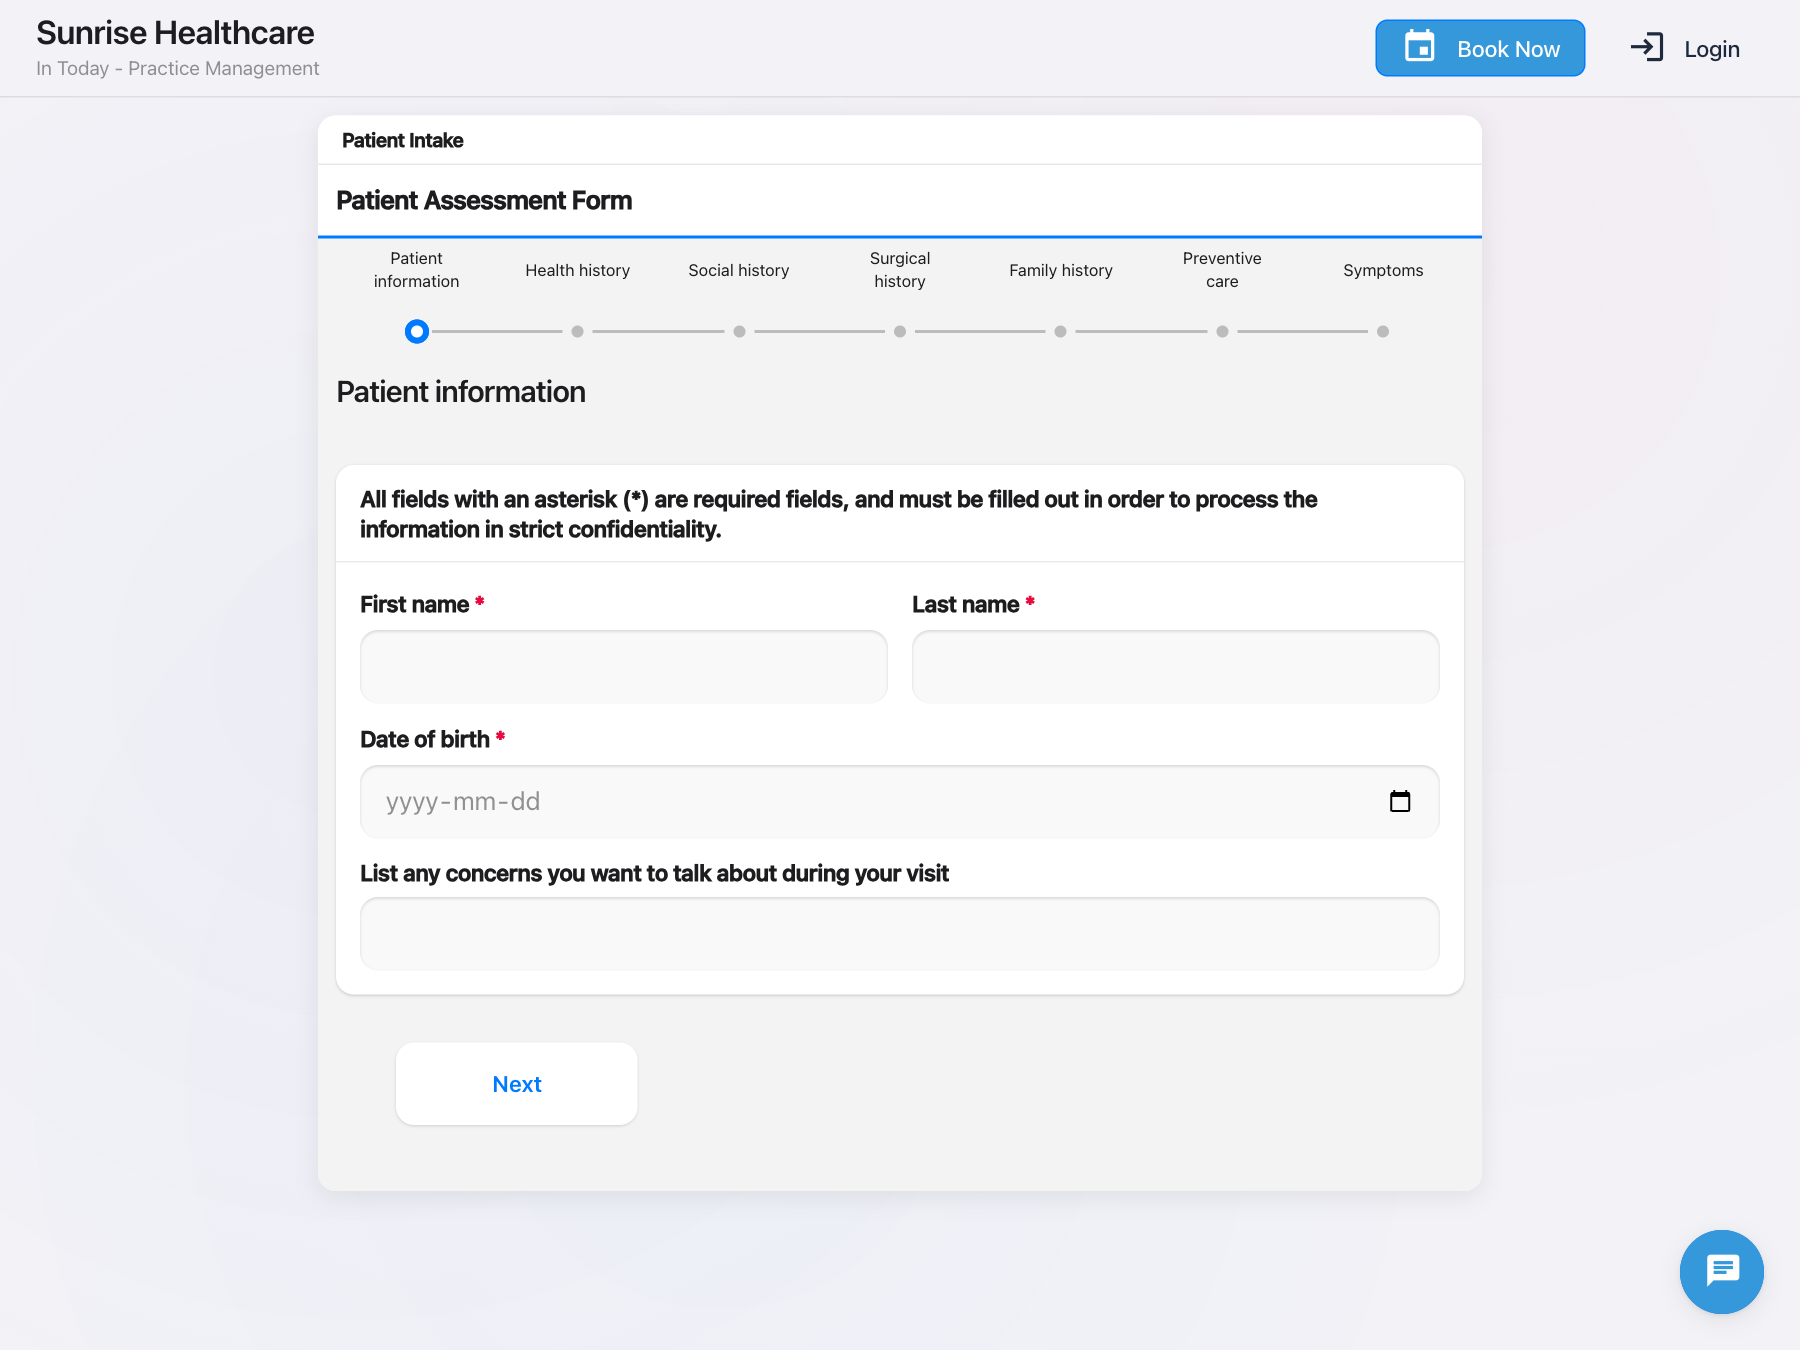Click the Health history progress dot
The width and height of the screenshot is (1800, 1350).
578,331
